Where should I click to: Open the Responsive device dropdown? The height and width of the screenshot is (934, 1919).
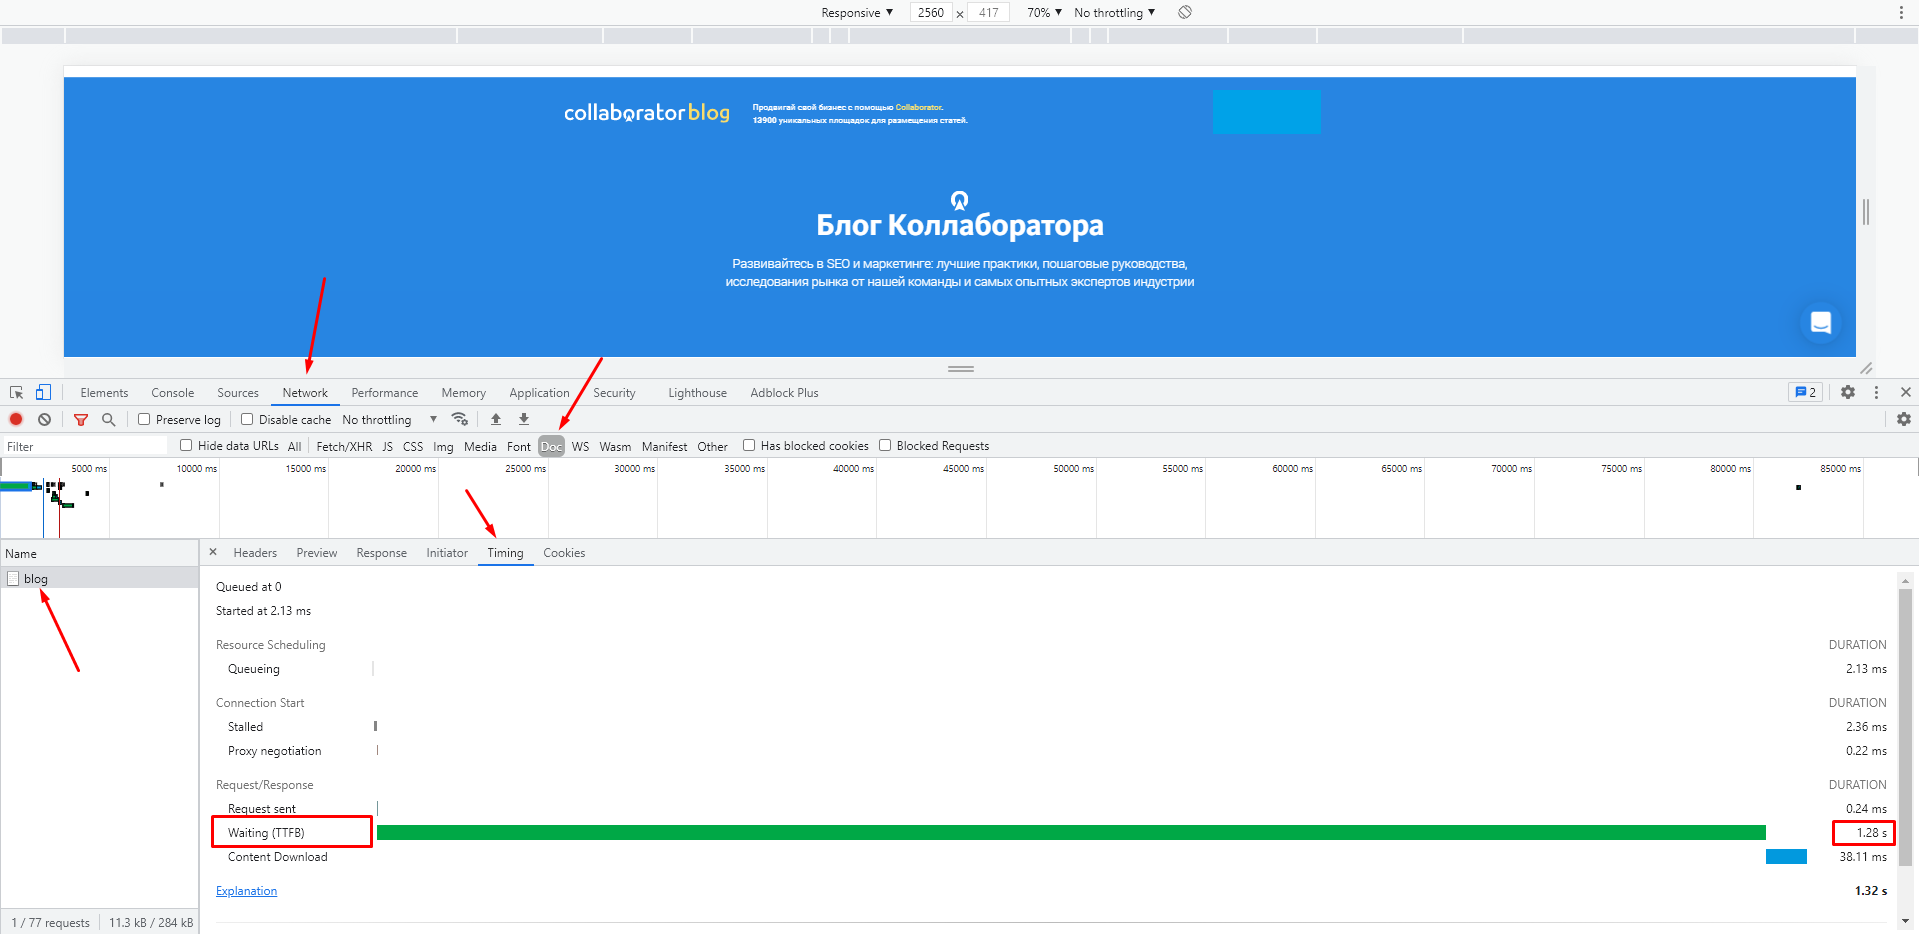pos(856,13)
